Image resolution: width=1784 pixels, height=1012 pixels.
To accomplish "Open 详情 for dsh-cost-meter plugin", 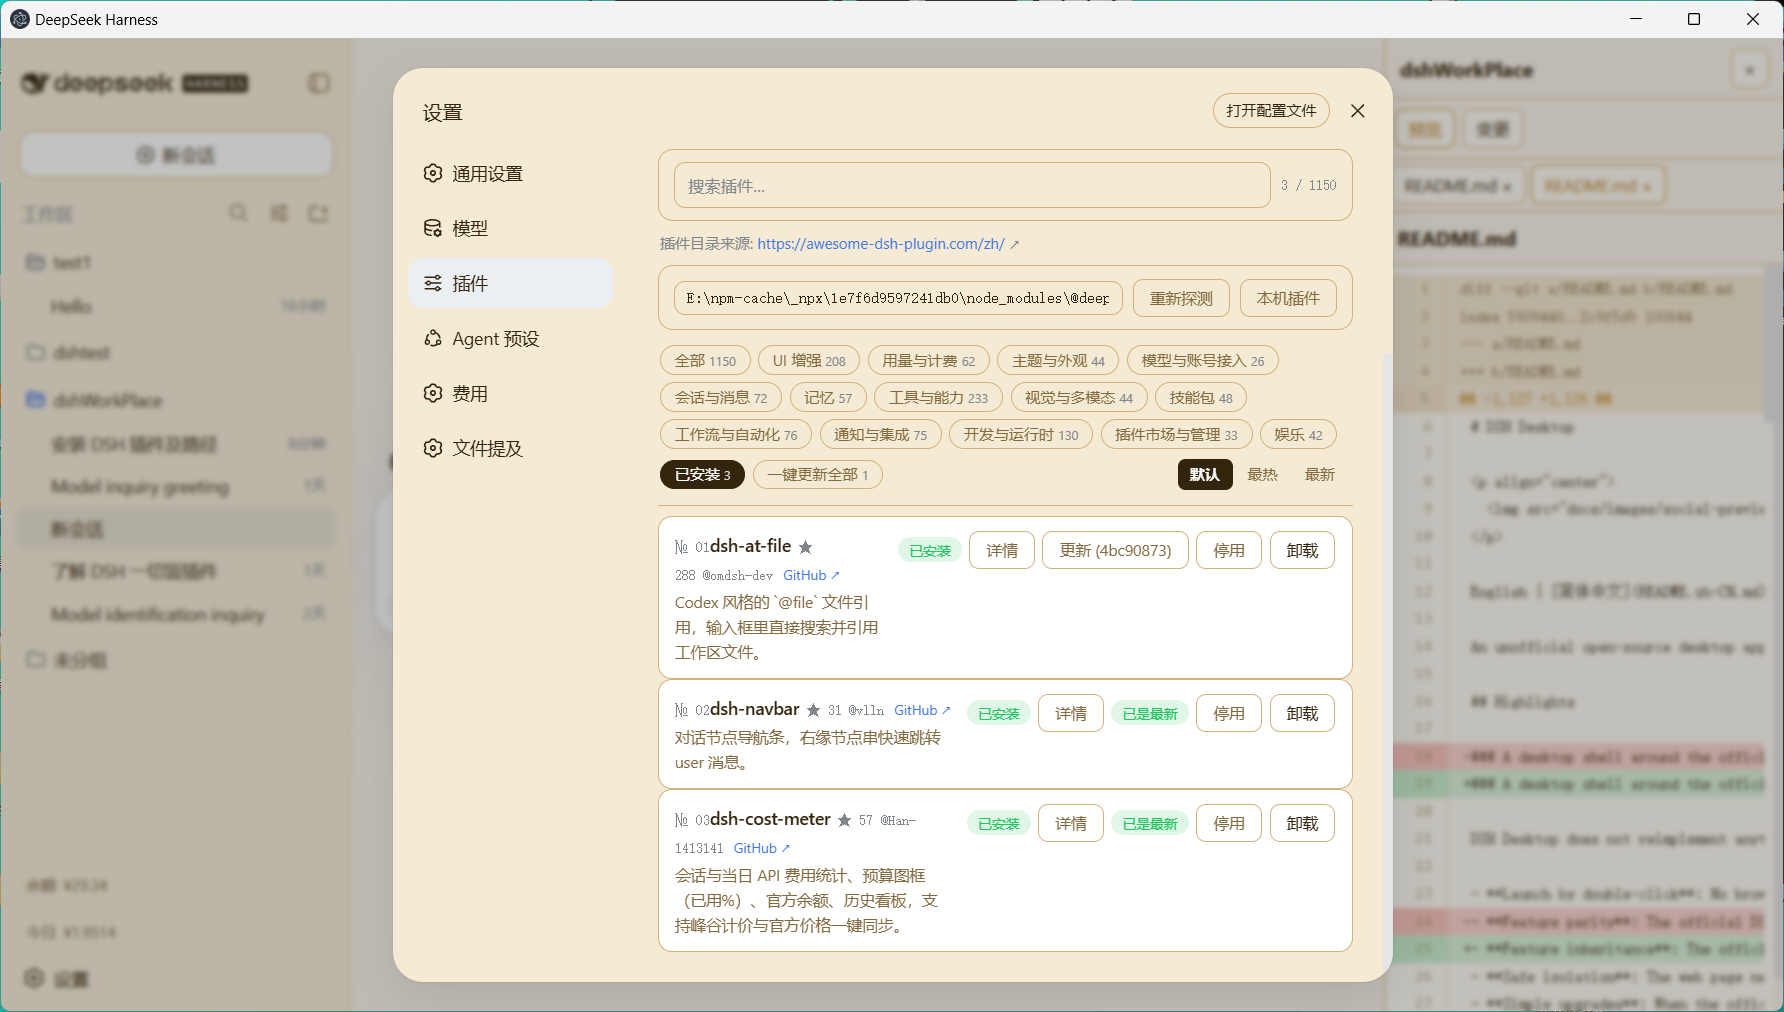I will pos(1071,824).
